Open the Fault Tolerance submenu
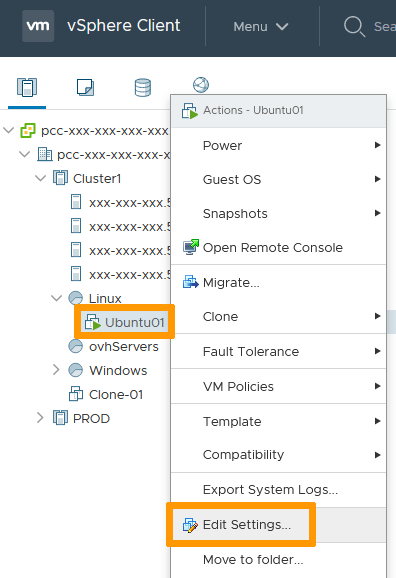The image size is (396, 578). click(x=278, y=351)
